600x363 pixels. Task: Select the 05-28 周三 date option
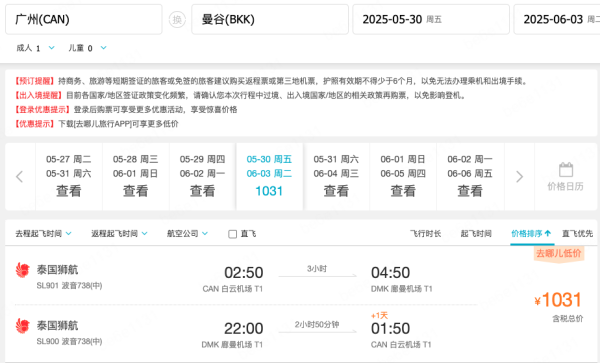pos(135,177)
